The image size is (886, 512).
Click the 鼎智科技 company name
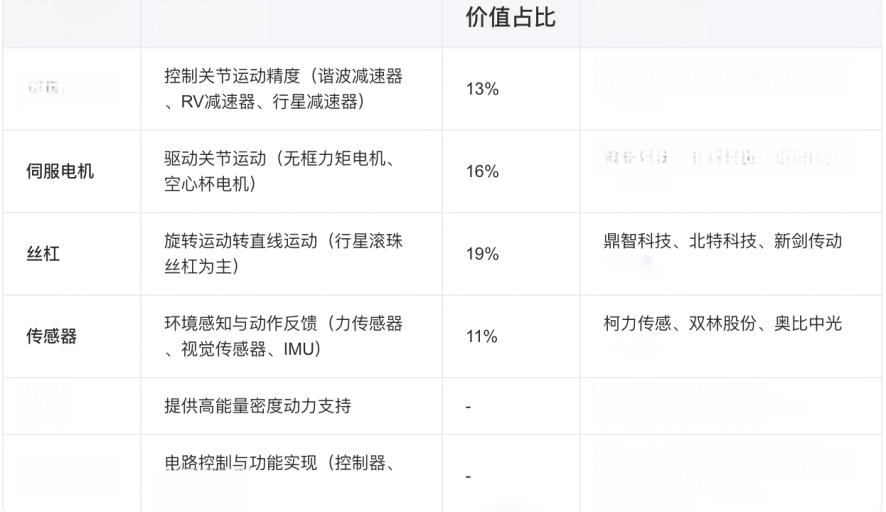click(x=637, y=241)
